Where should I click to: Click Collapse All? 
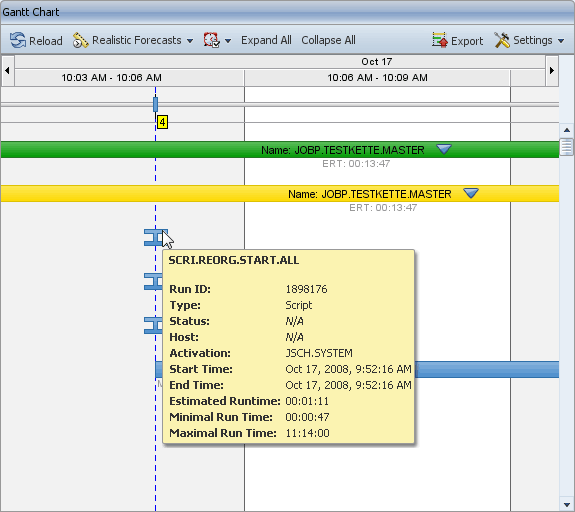point(328,40)
